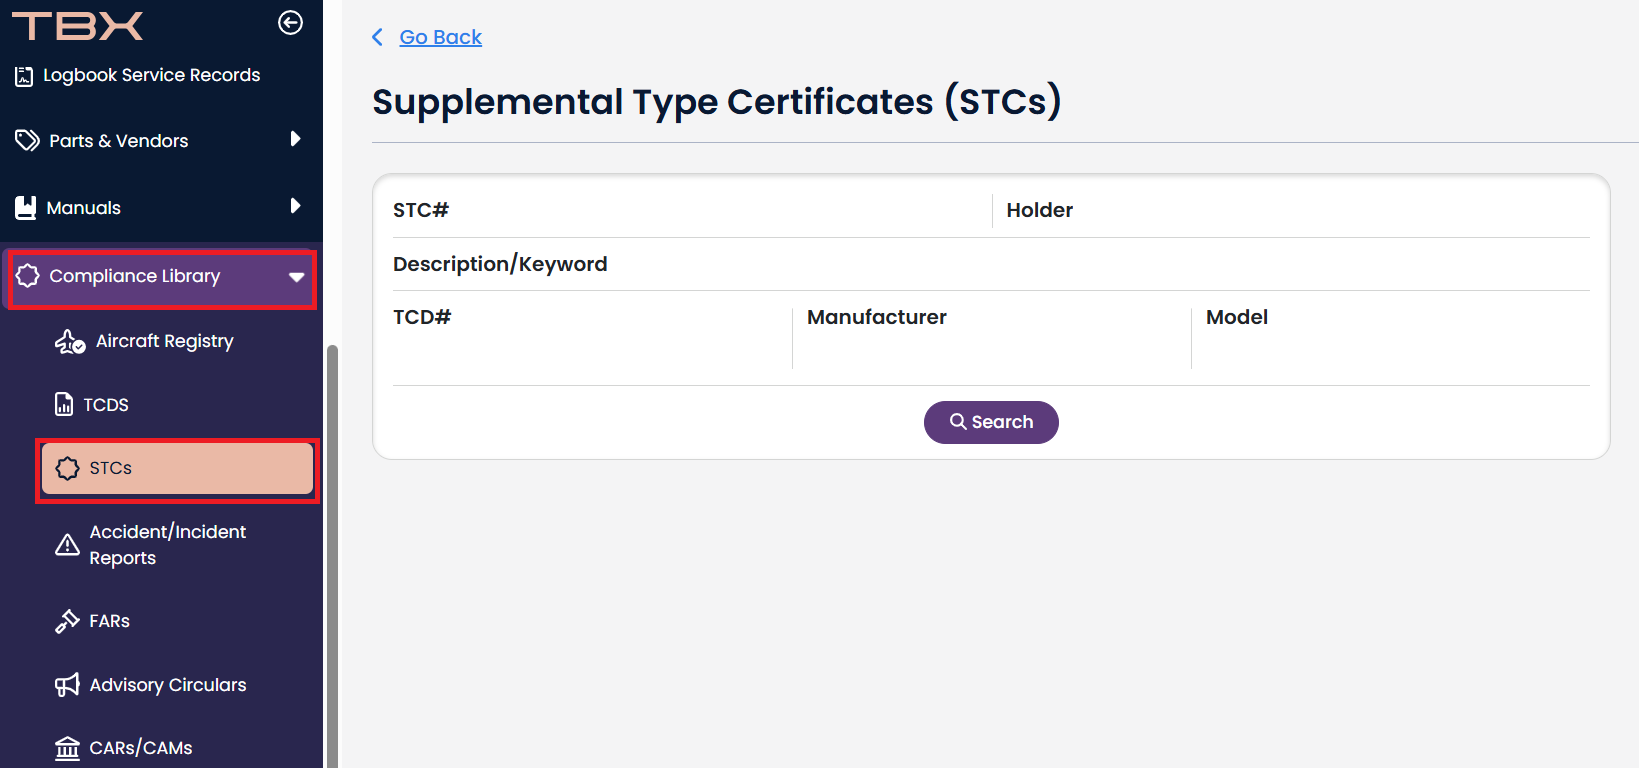The width and height of the screenshot is (1639, 768).
Task: Select the Aircraft Registry icon
Action: tap(66, 341)
